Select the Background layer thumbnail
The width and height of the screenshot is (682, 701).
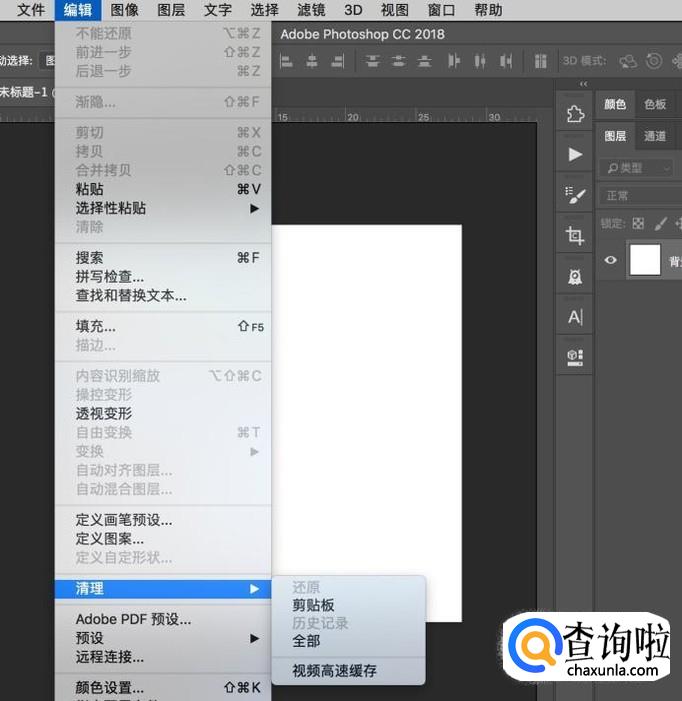coord(645,260)
